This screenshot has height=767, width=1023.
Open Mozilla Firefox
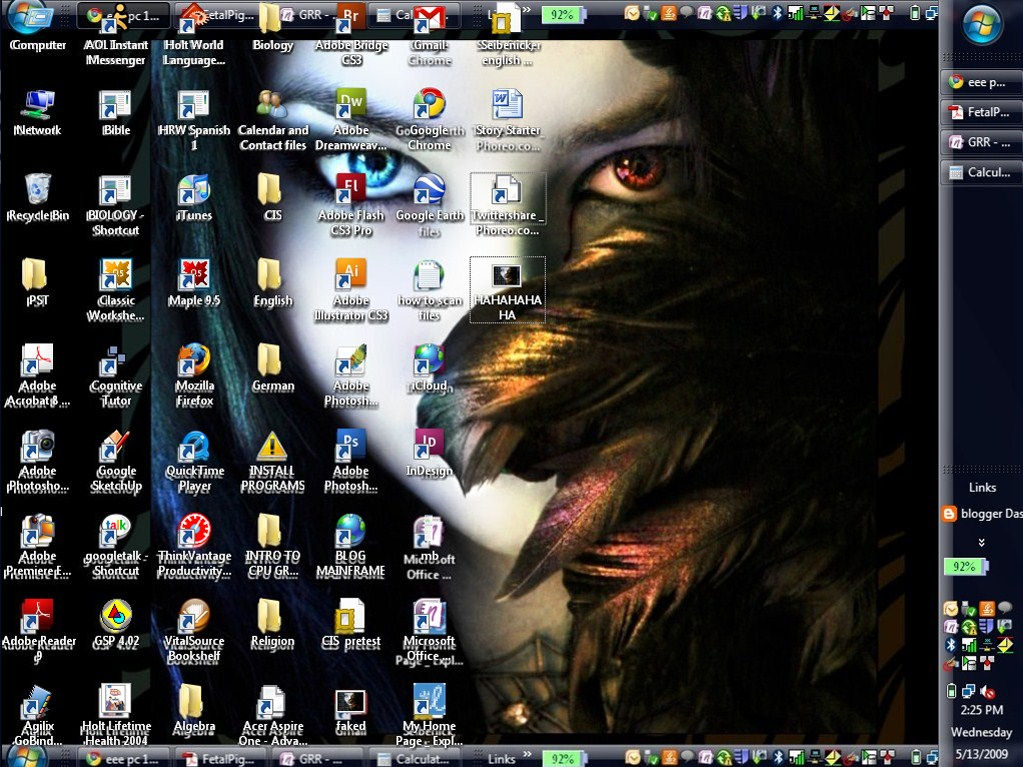pyautogui.click(x=194, y=375)
